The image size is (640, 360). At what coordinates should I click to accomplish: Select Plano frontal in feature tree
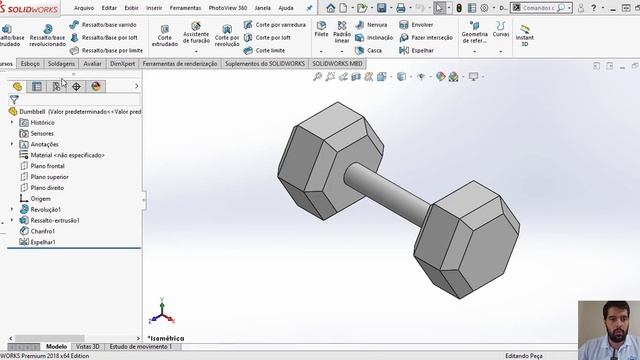coord(42,166)
